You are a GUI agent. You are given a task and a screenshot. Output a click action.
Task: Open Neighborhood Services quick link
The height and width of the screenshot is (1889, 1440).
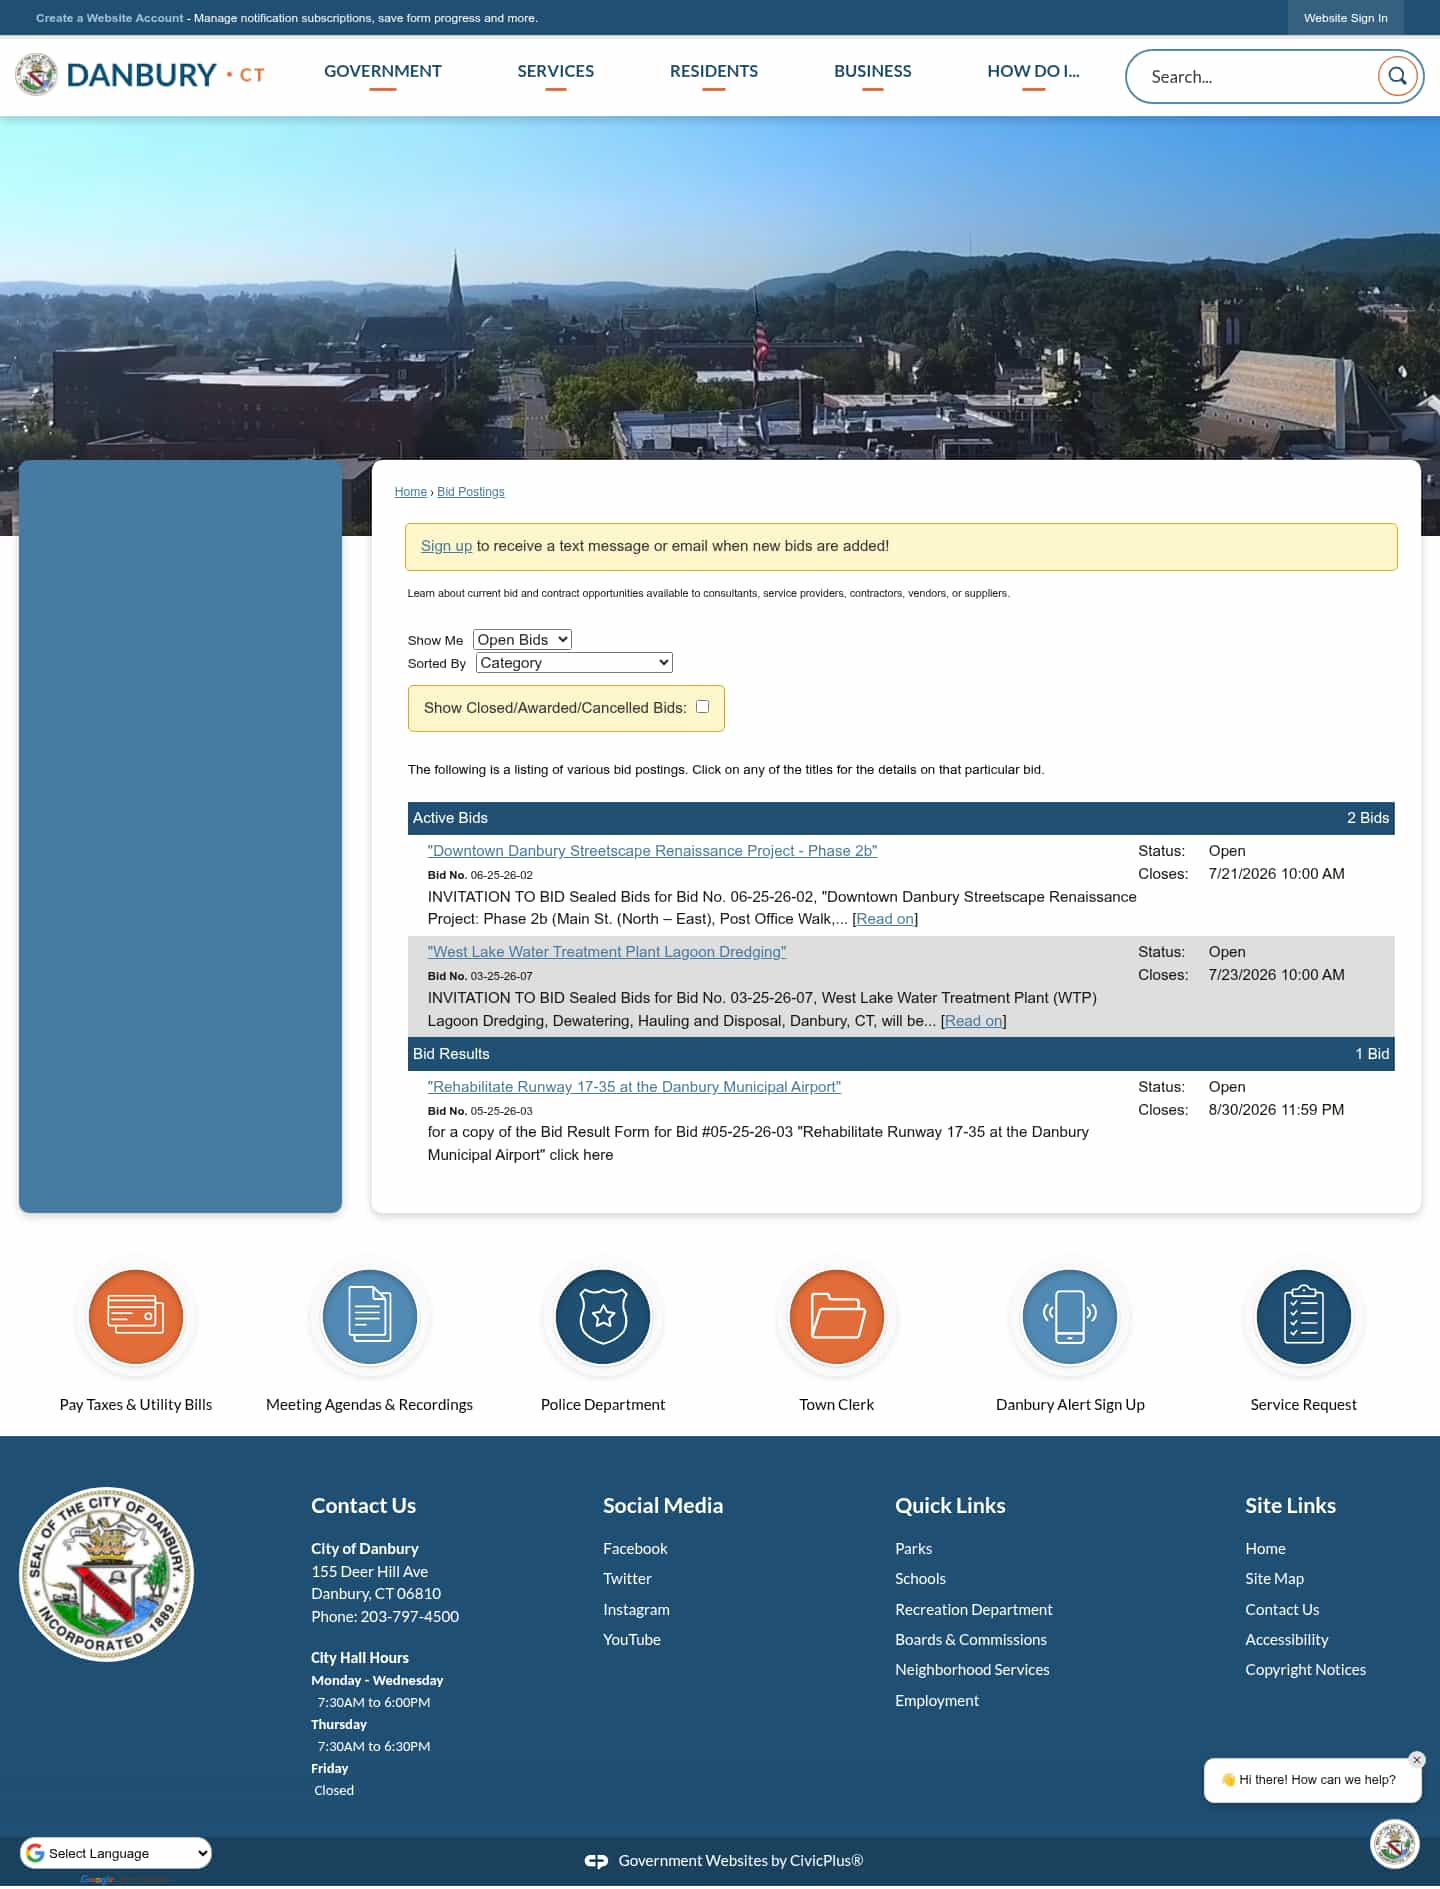tap(972, 1669)
